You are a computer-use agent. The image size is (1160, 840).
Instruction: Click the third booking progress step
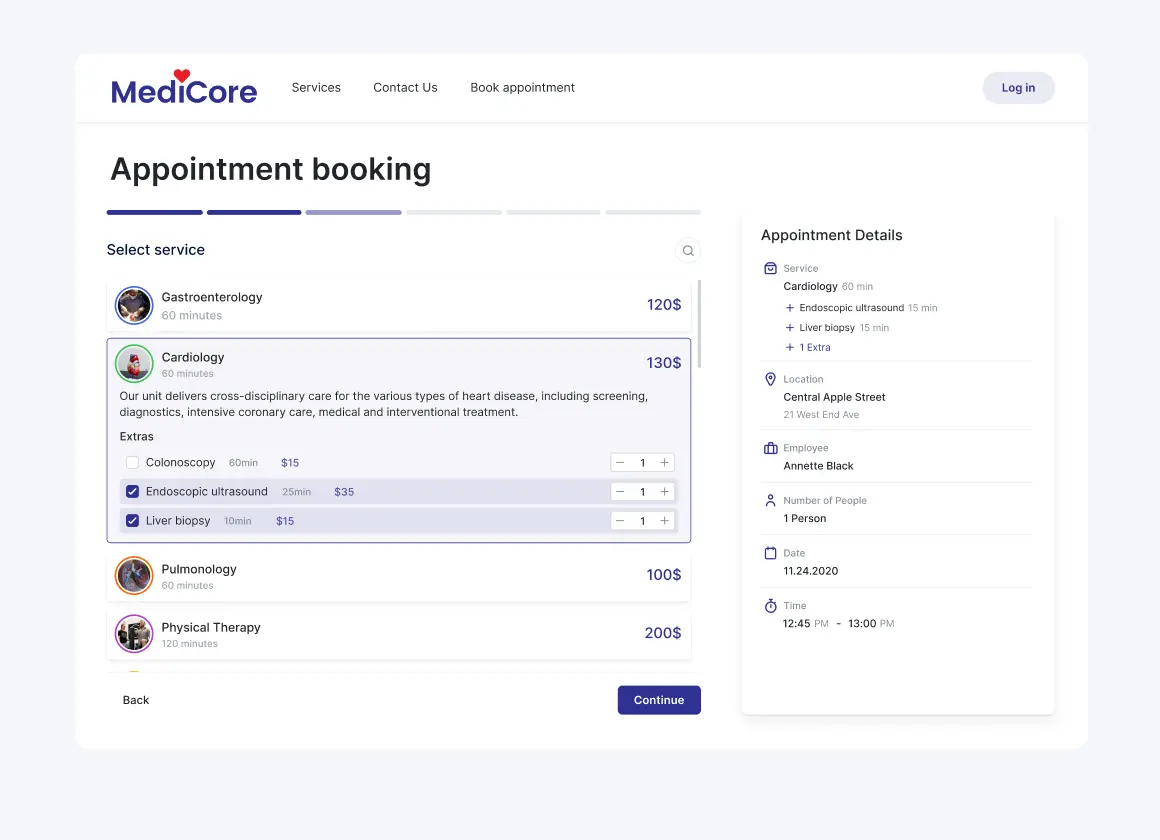pyautogui.click(x=354, y=212)
